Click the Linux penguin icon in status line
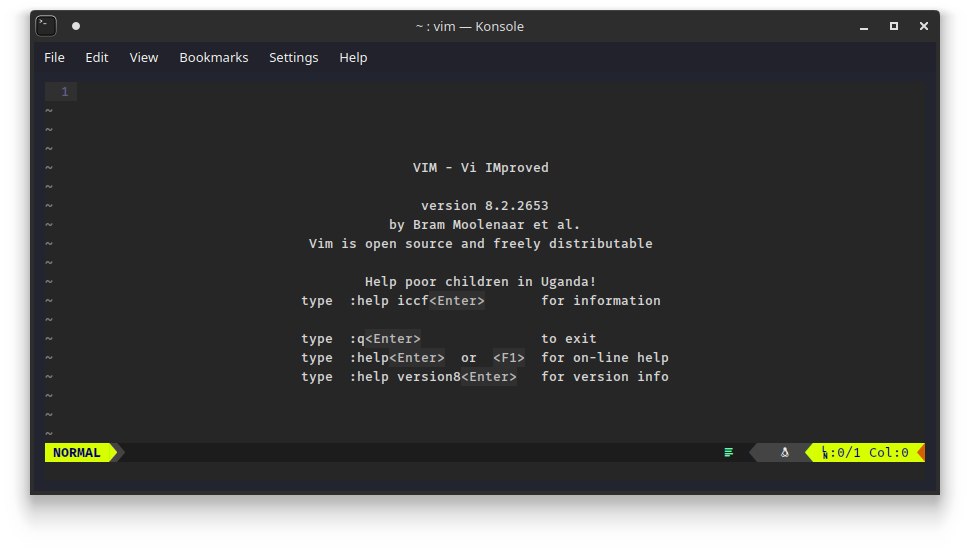This screenshot has width=970, height=557. click(x=784, y=452)
